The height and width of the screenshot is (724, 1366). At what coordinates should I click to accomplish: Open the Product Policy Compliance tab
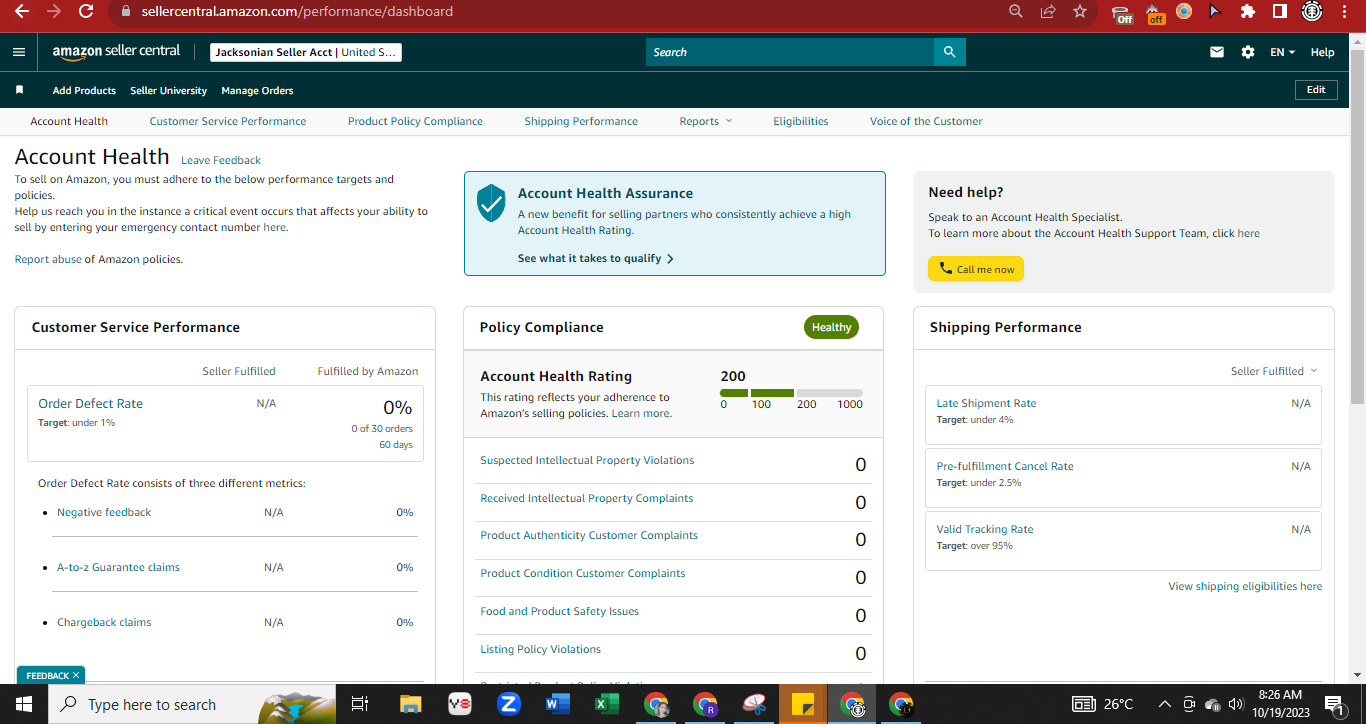(415, 121)
